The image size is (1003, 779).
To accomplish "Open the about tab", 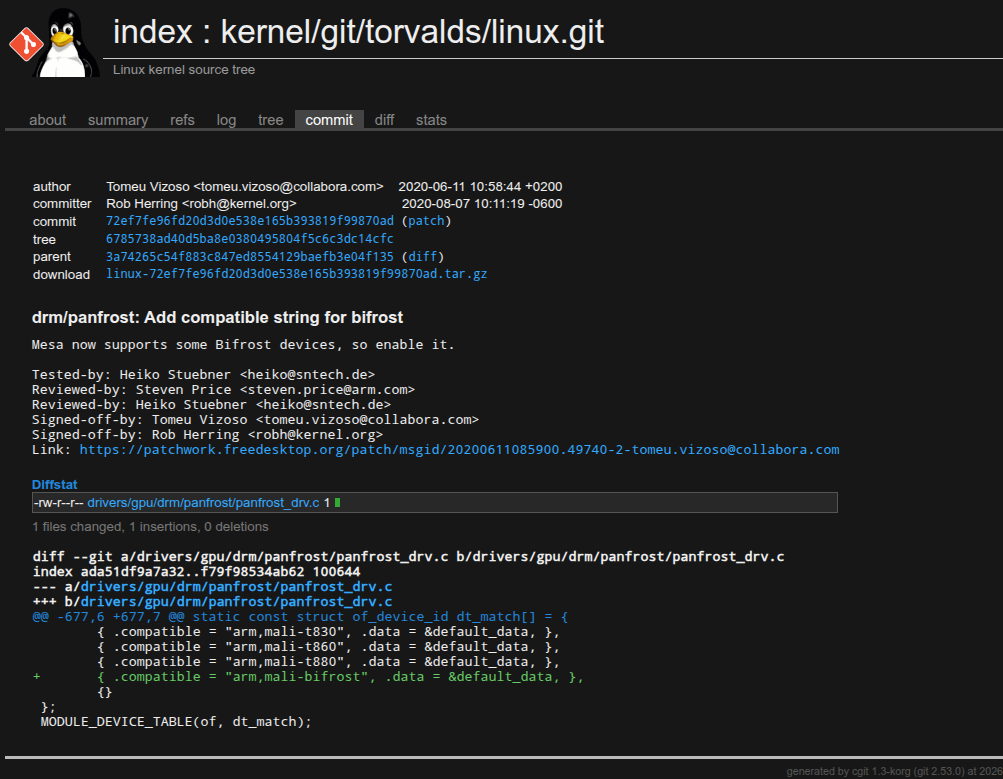I will click(x=47, y=120).
